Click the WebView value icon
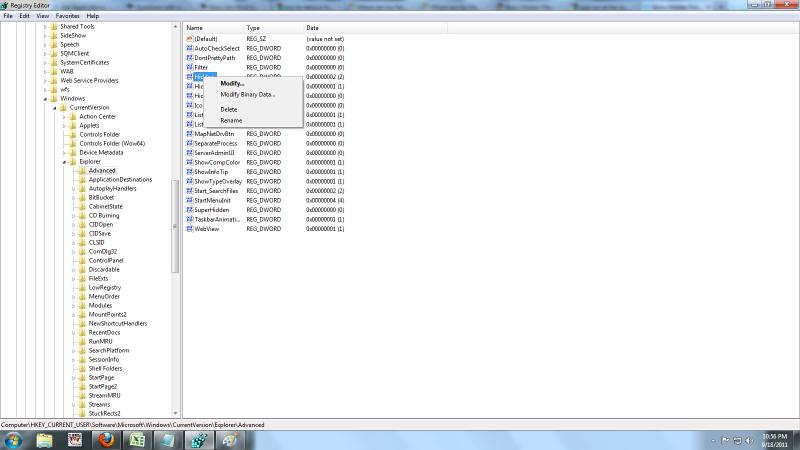 pos(189,229)
